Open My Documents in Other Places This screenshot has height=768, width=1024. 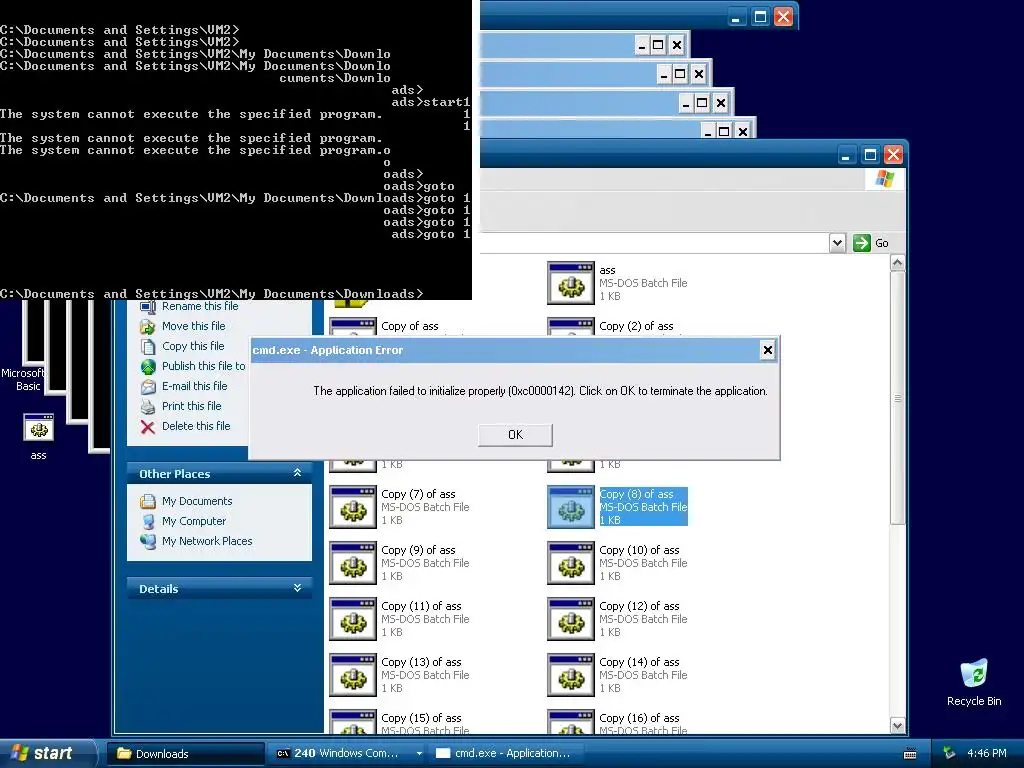[197, 502]
